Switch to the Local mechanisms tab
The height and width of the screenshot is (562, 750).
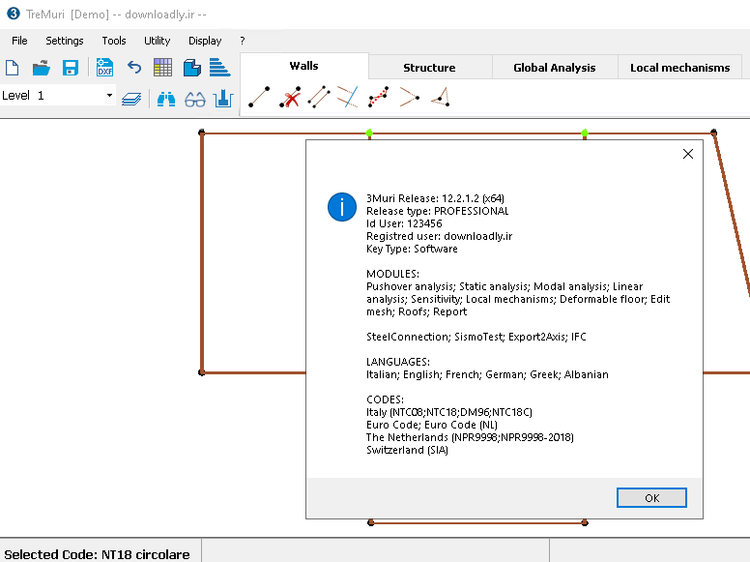click(680, 67)
